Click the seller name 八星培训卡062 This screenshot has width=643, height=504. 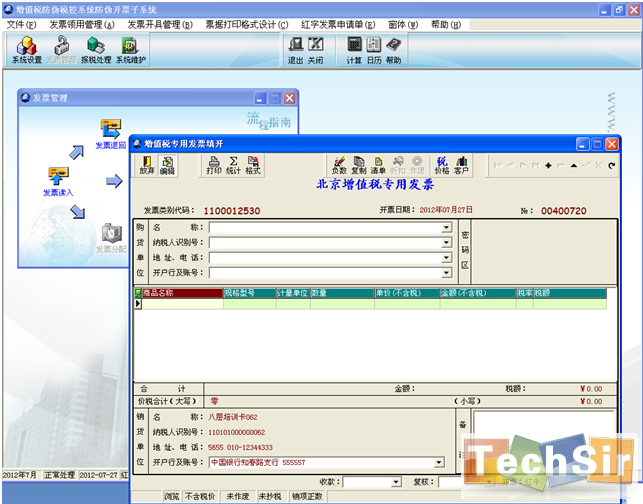click(233, 417)
